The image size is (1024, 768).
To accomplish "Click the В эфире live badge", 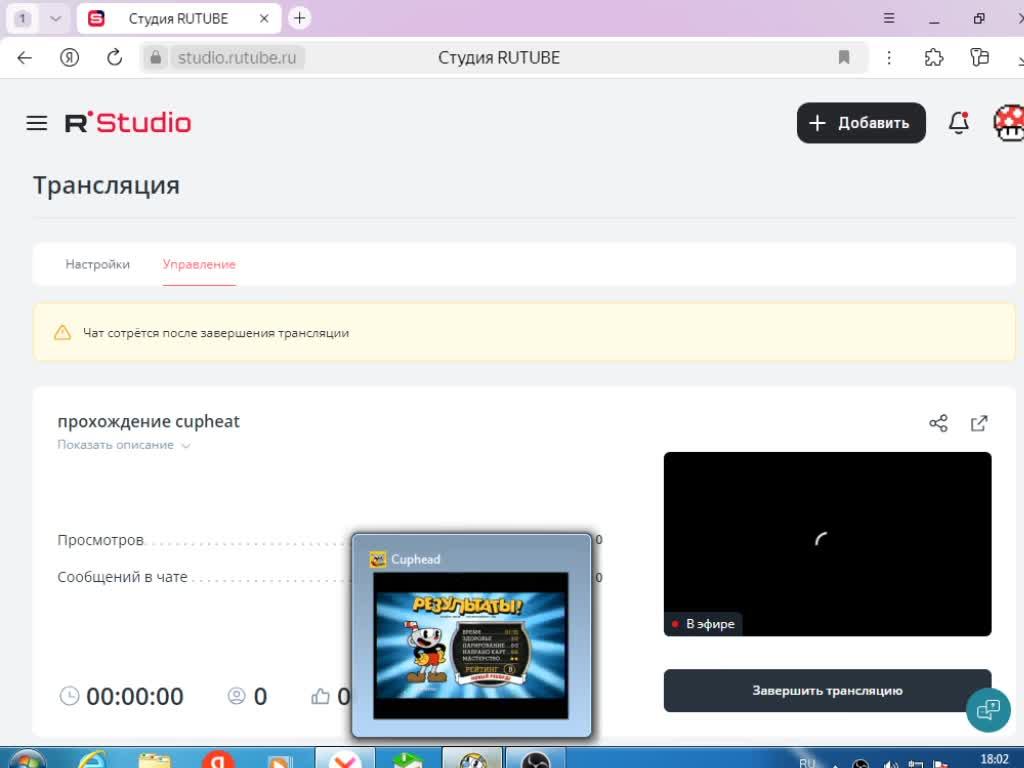I will click(x=704, y=624).
